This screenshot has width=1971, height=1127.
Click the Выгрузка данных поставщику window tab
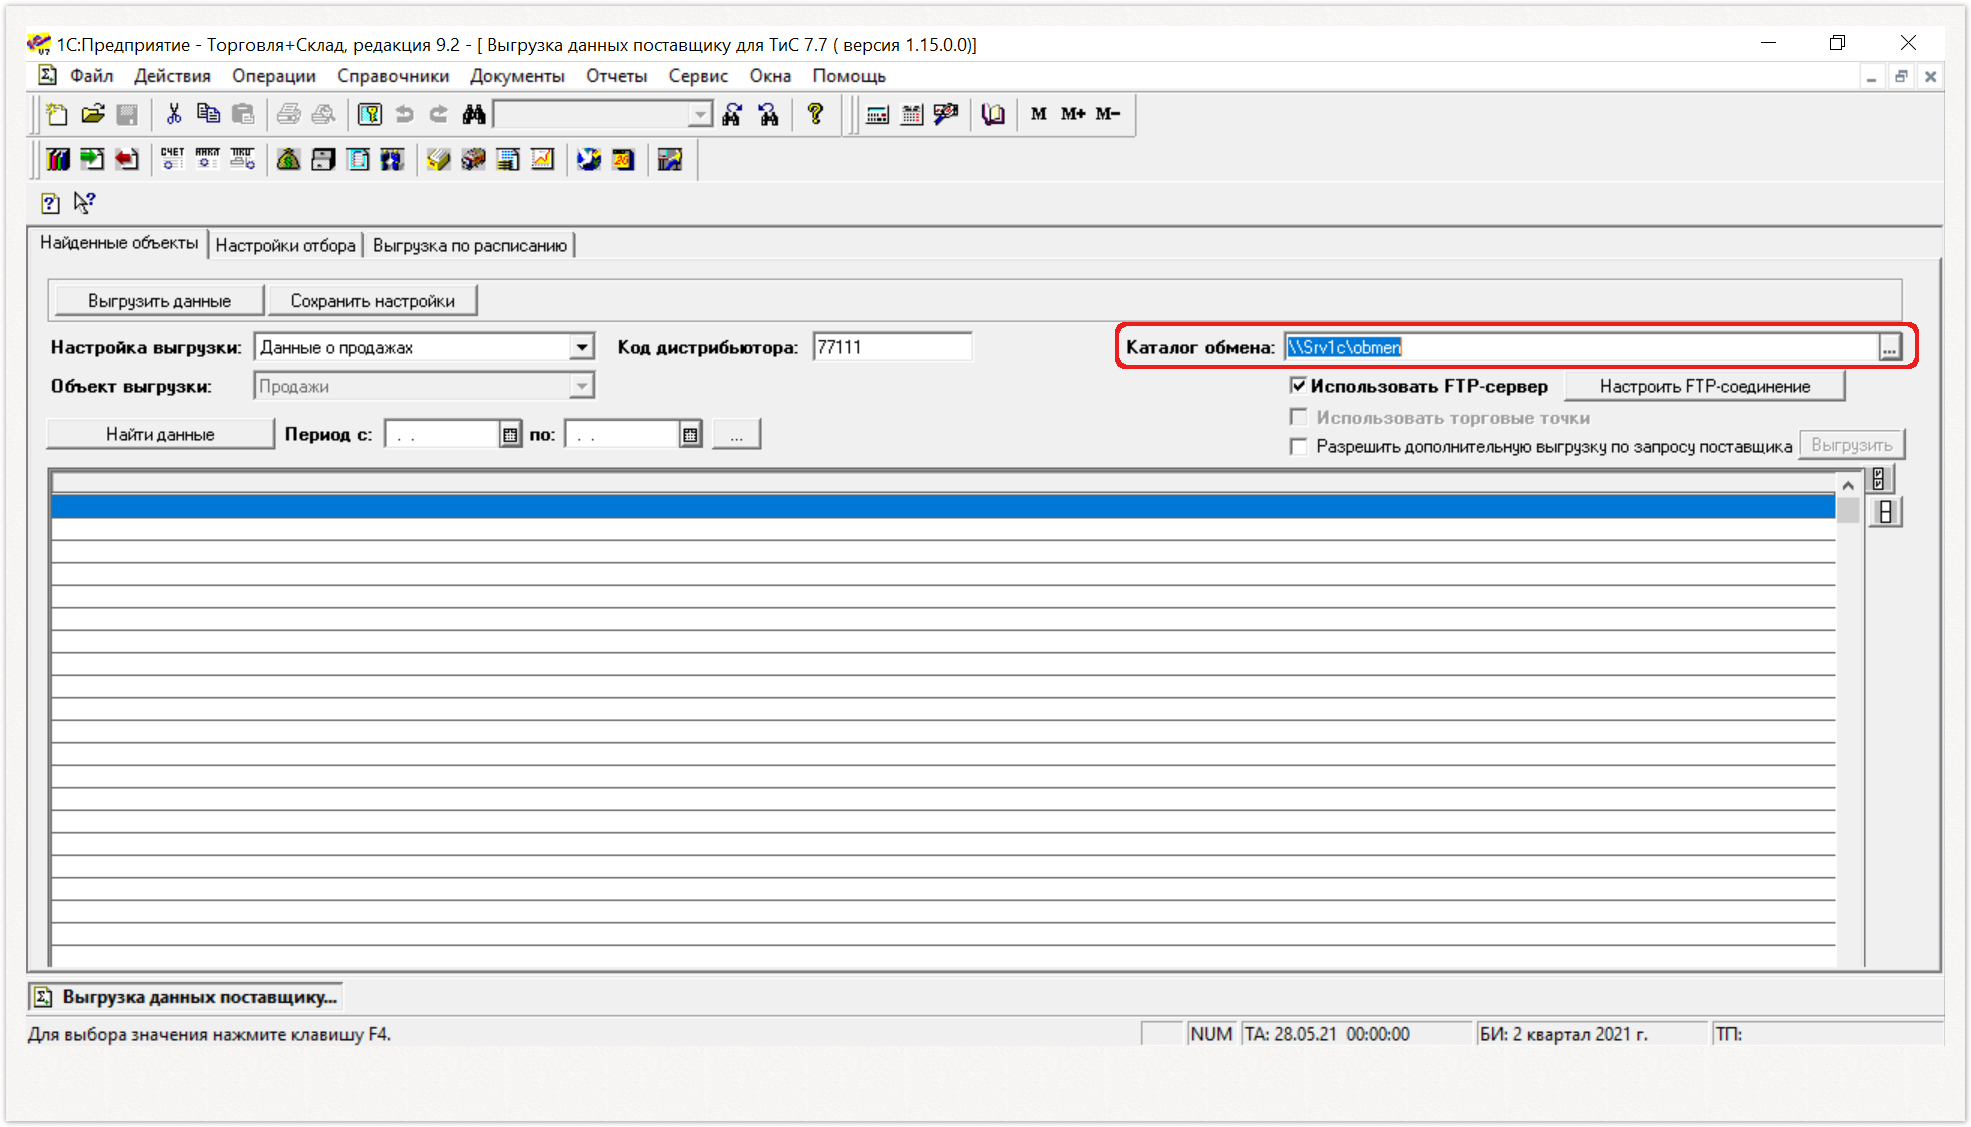(186, 997)
